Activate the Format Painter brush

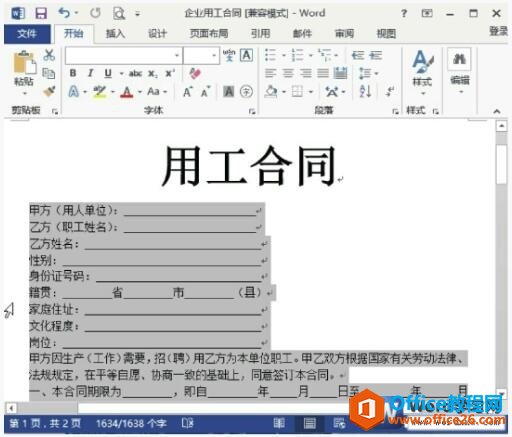point(49,91)
